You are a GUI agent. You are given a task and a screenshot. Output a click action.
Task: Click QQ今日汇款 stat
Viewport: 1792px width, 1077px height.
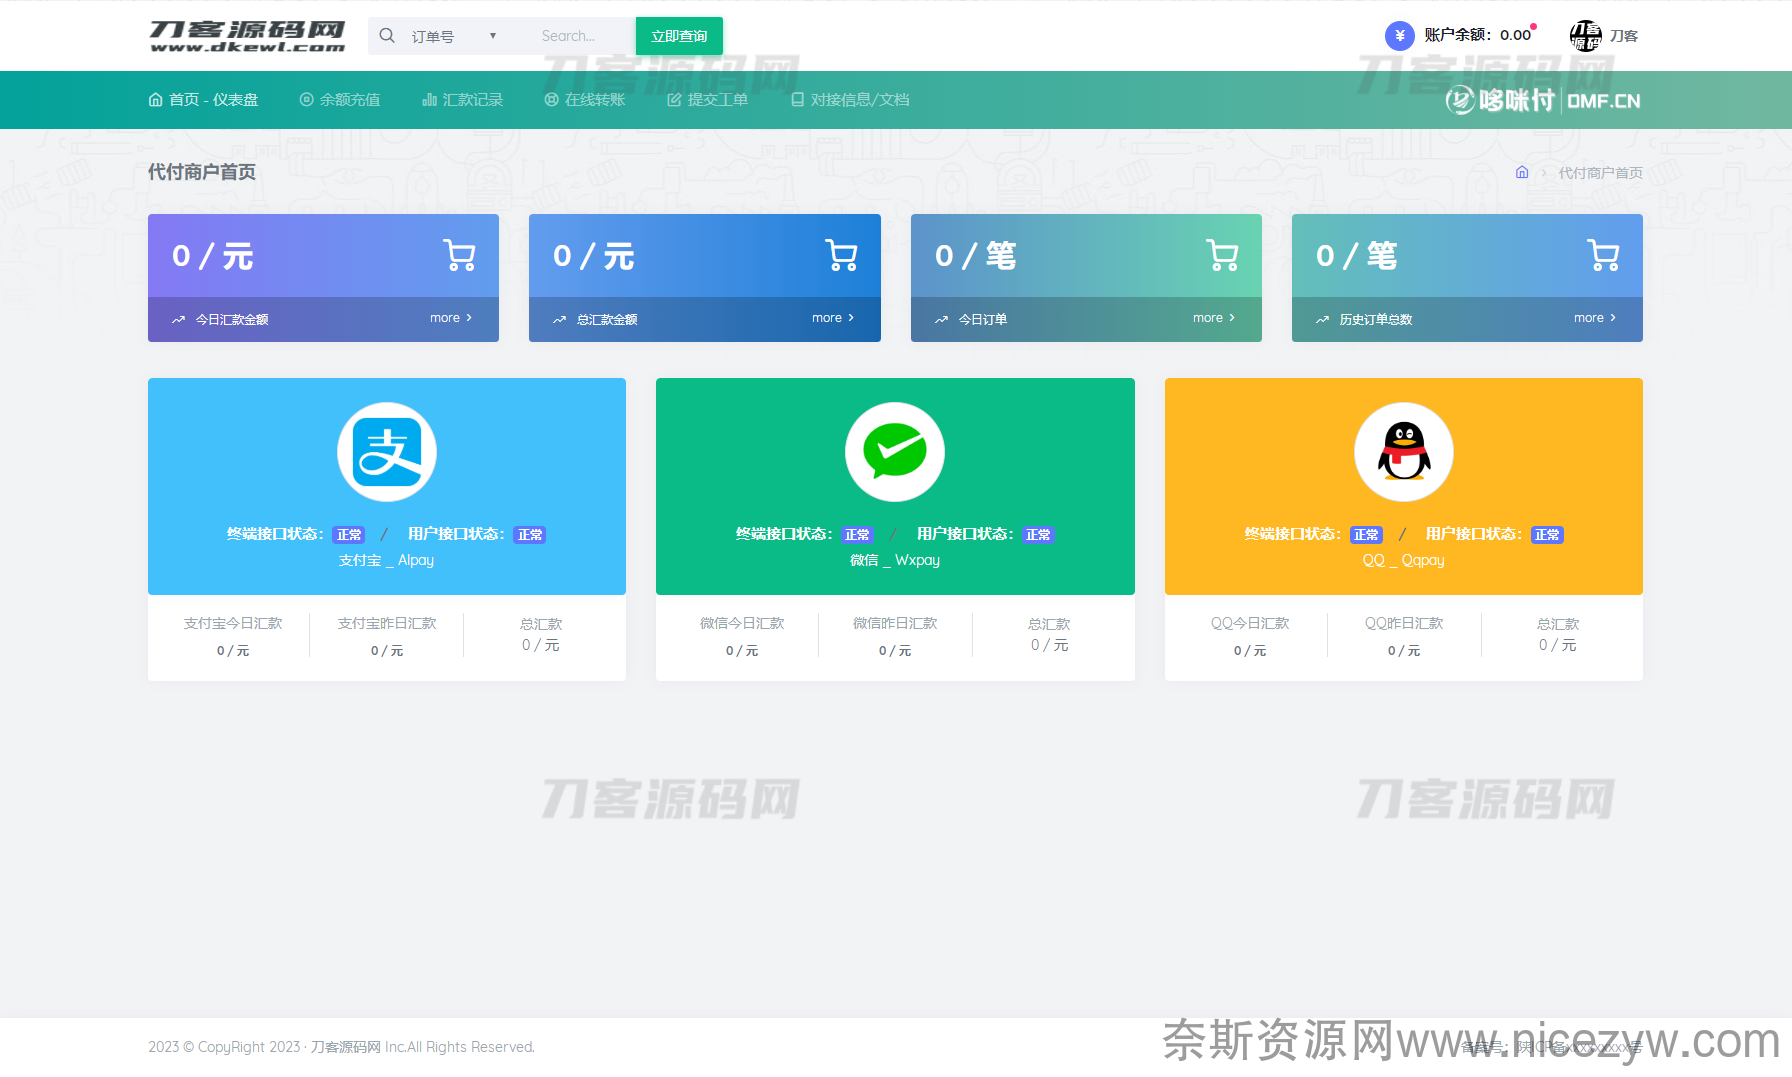click(1250, 636)
